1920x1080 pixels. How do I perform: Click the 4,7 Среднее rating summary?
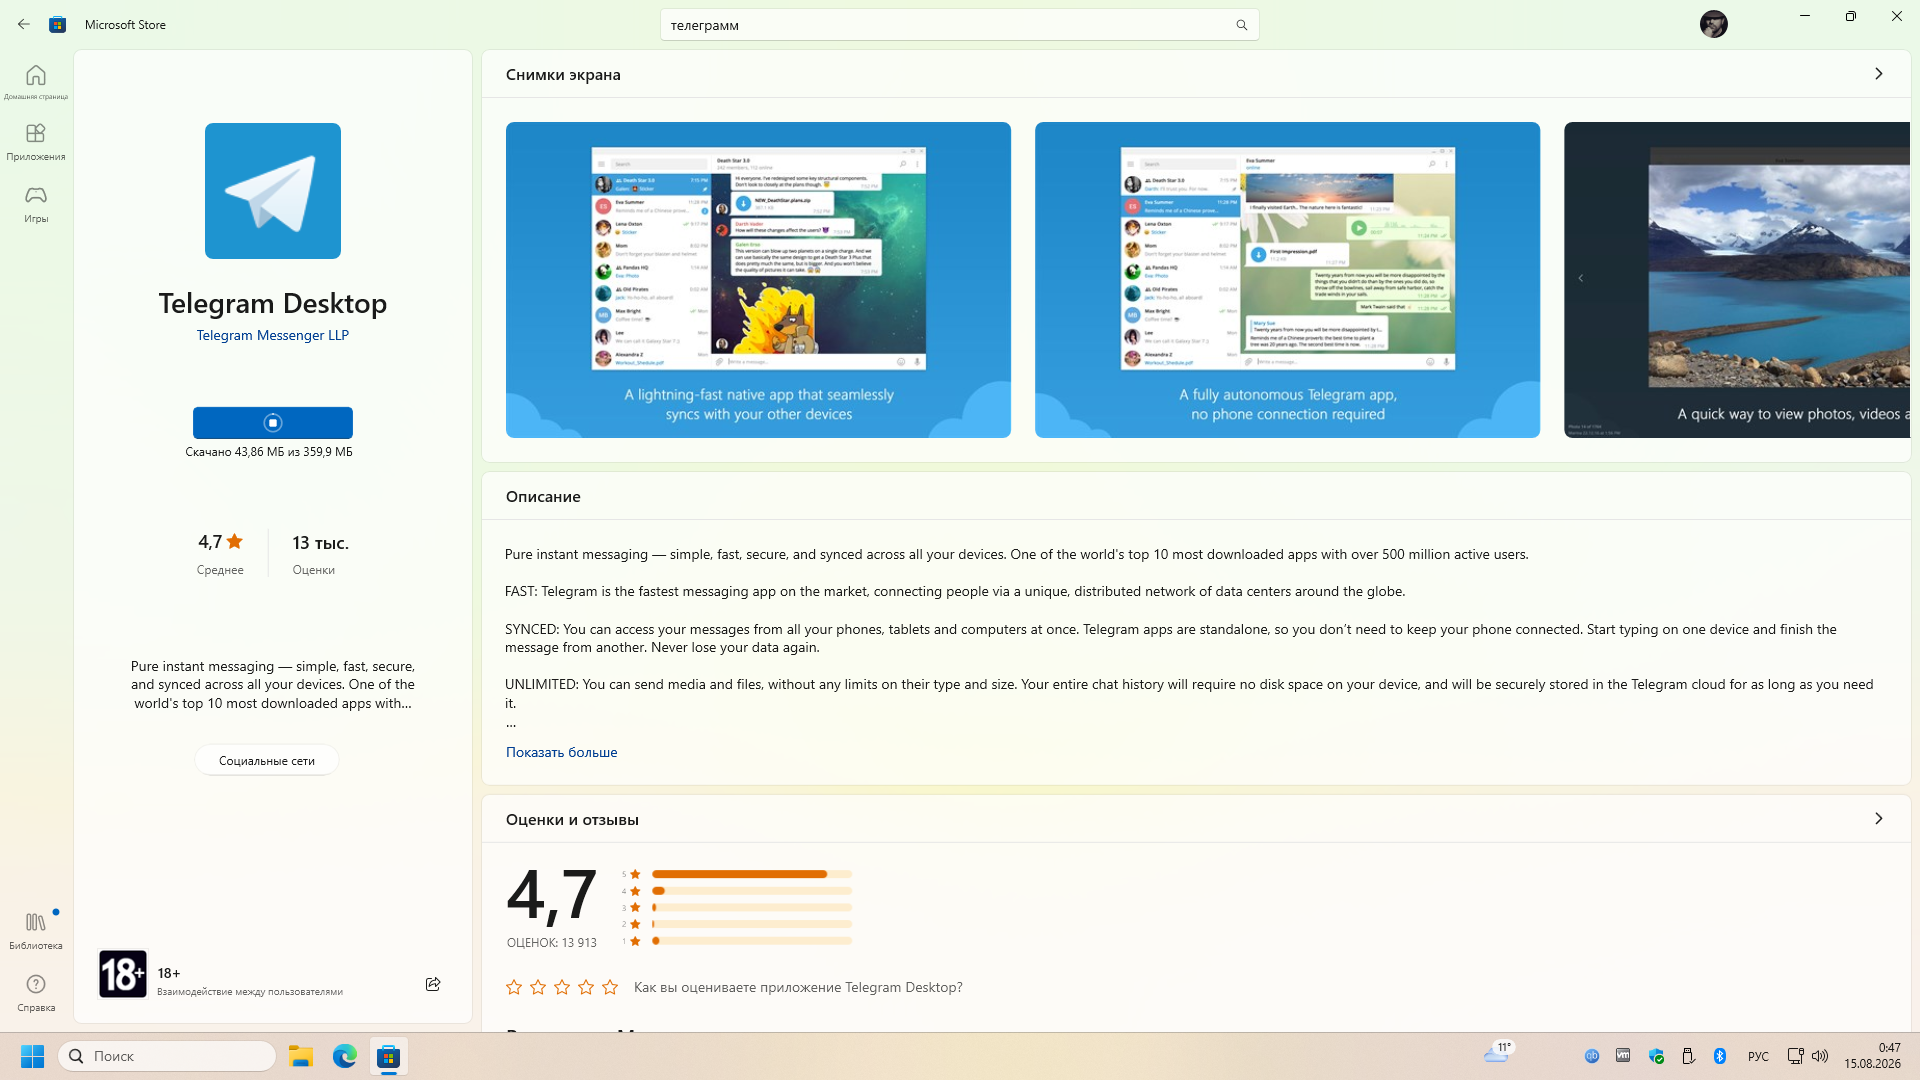220,553
